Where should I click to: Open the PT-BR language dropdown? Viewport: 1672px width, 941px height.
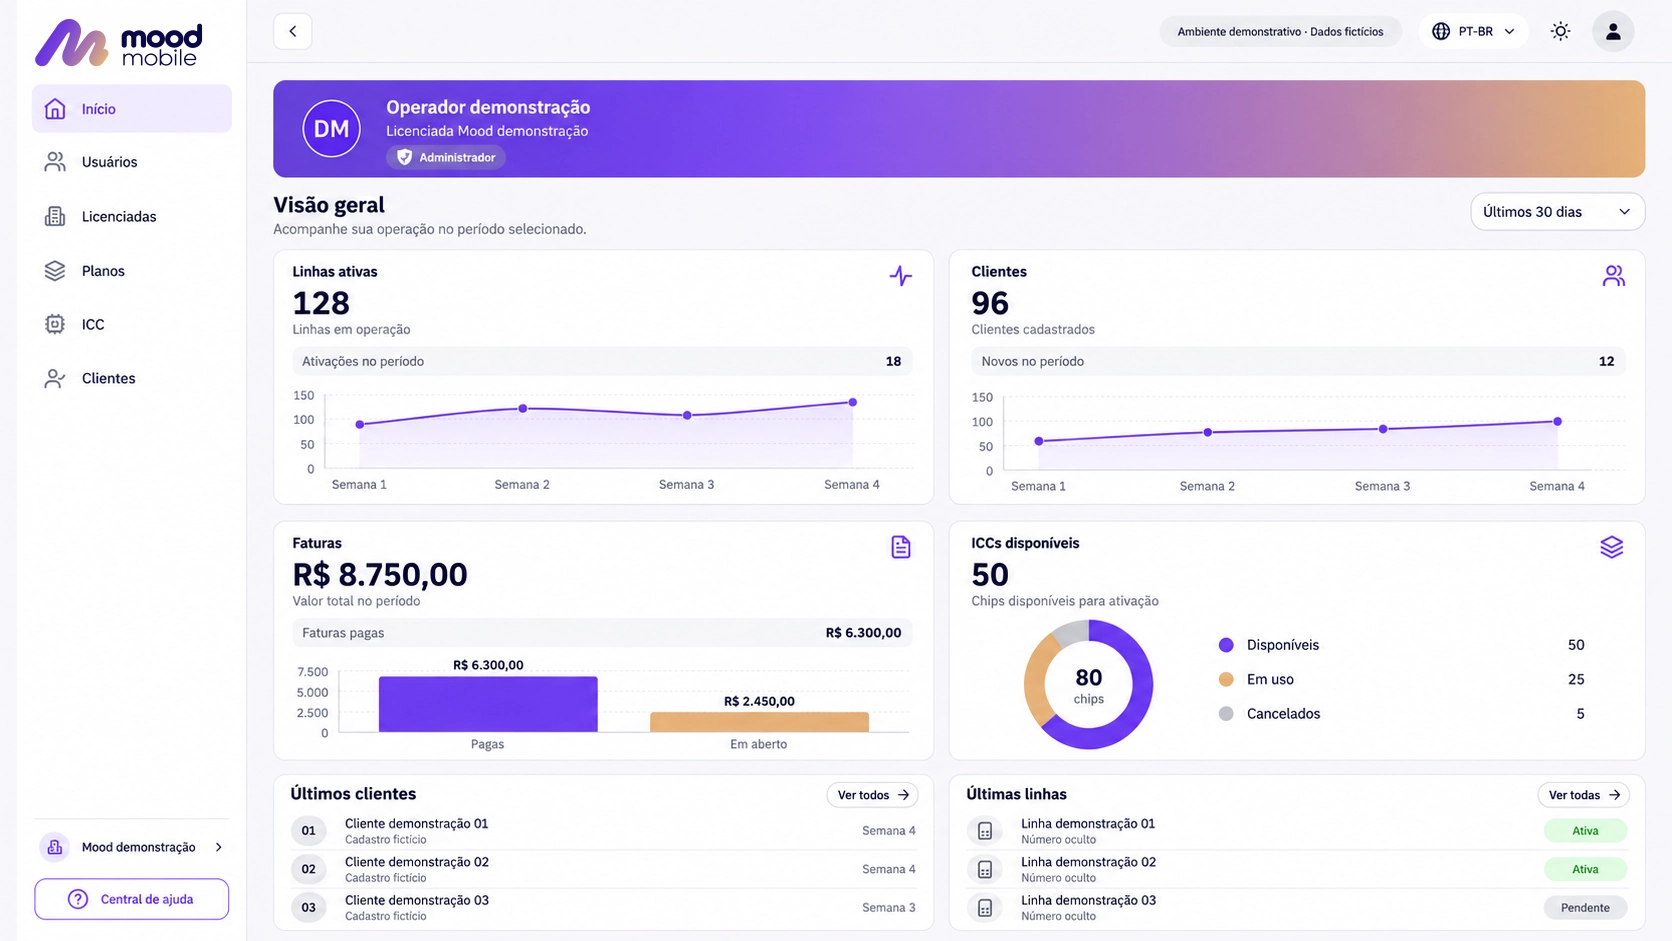pyautogui.click(x=1473, y=31)
